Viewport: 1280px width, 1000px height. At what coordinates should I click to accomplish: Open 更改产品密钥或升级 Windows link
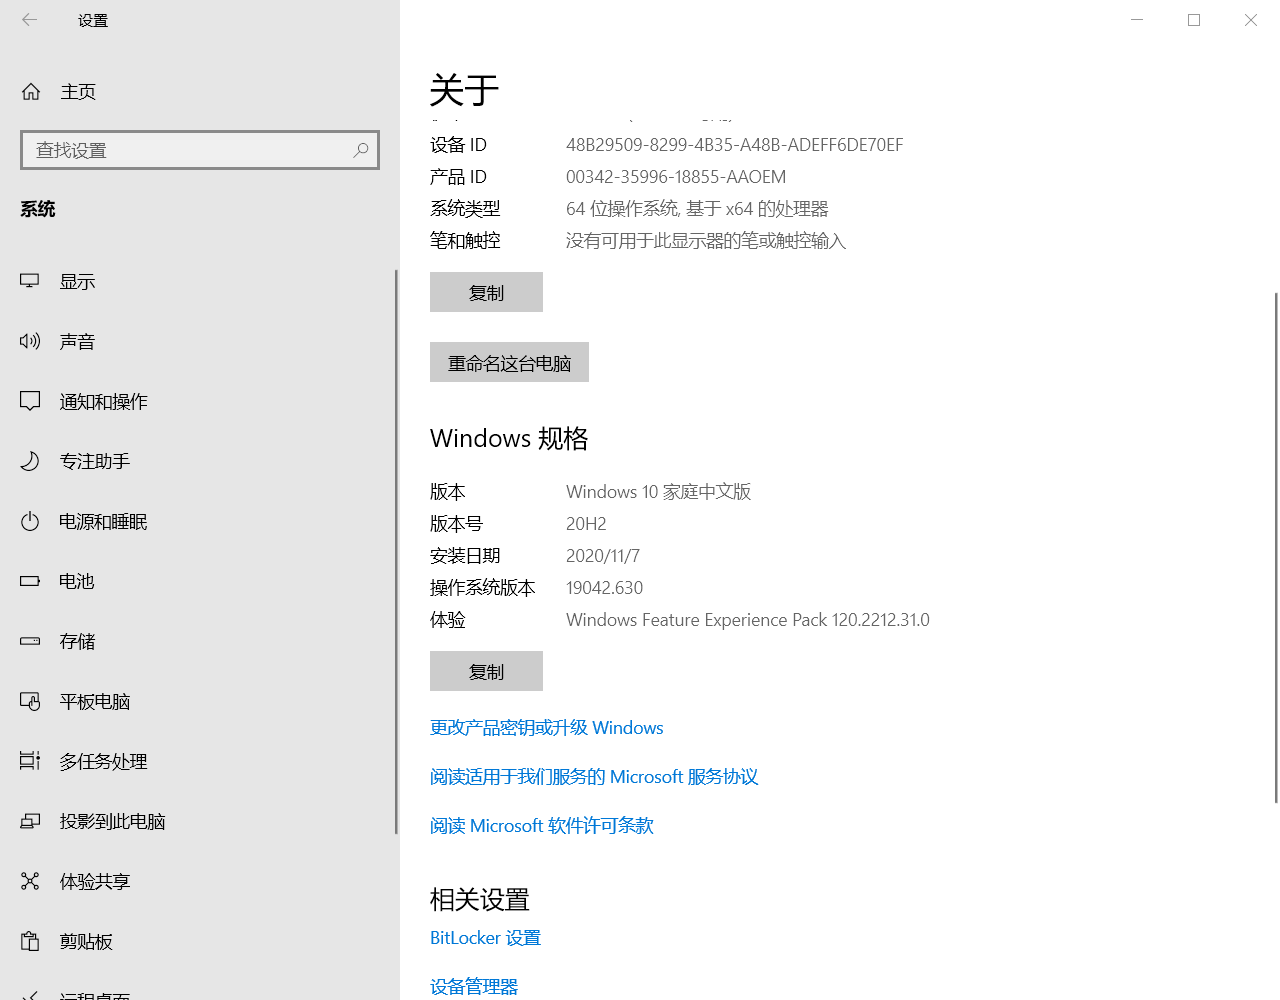click(x=547, y=727)
